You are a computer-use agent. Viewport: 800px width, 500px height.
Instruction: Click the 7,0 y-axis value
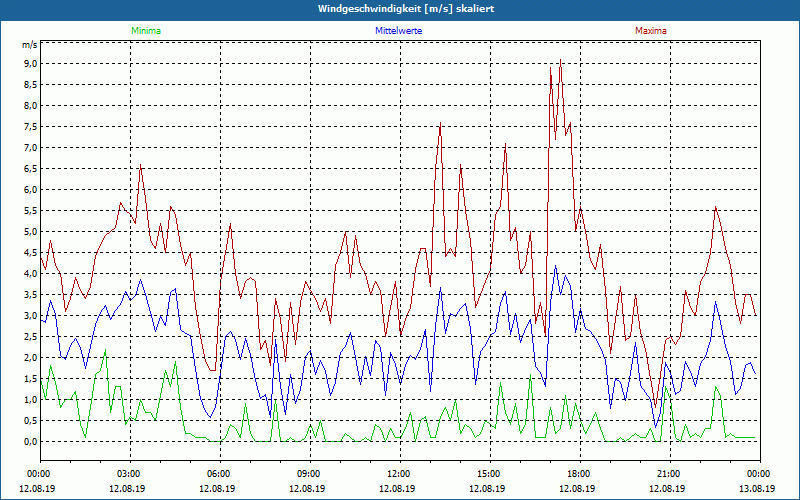click(x=31, y=148)
